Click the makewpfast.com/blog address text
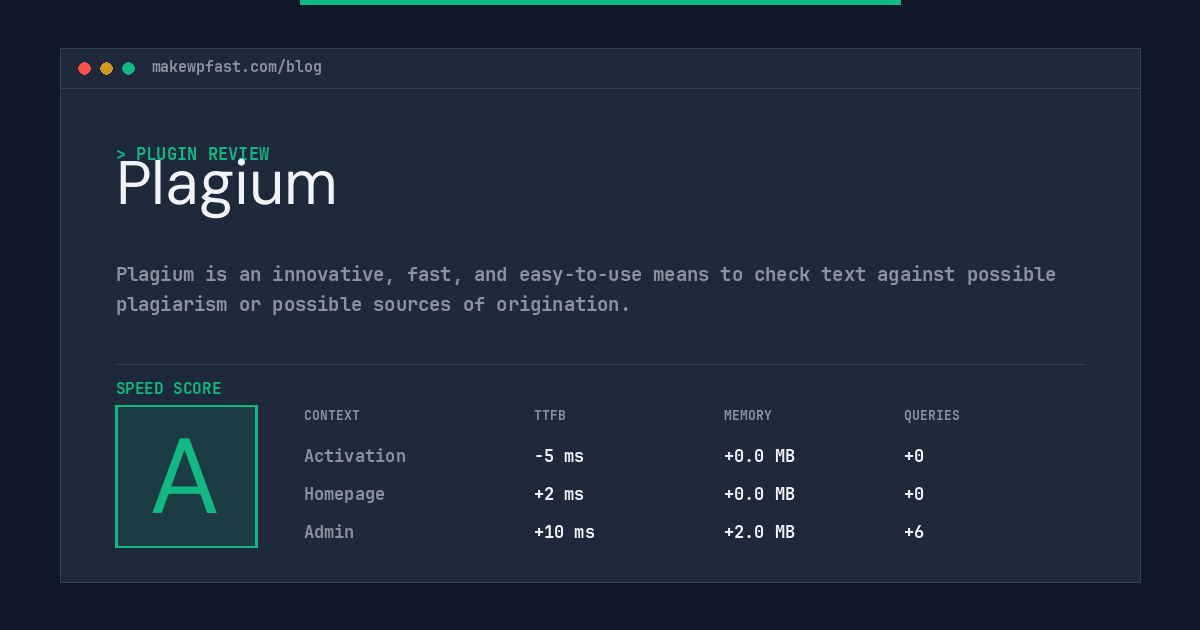The height and width of the screenshot is (630, 1200). 237,67
